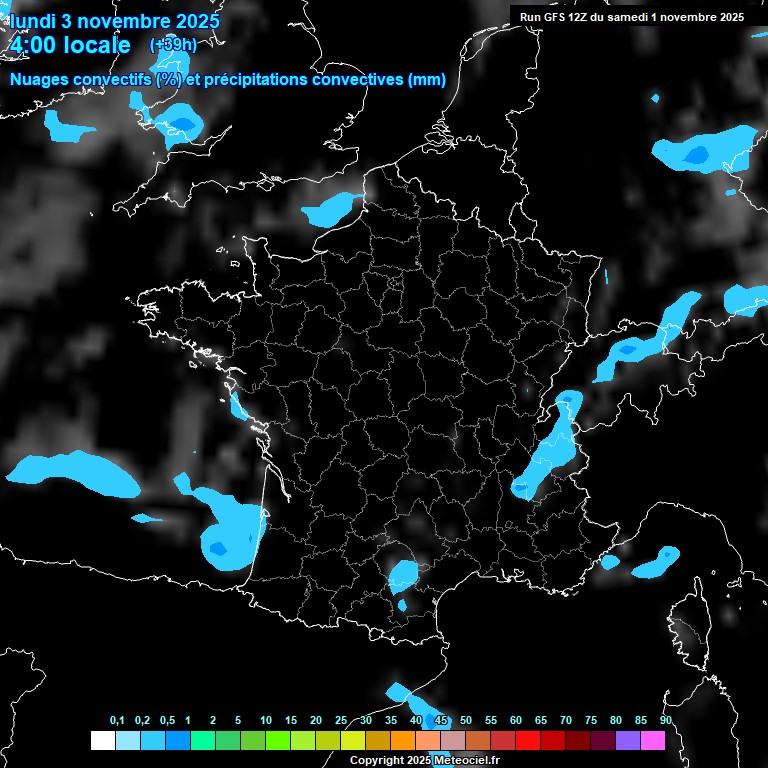Screen dimensions: 768x768
Task: Click the "55" legend label
Action: (491, 720)
